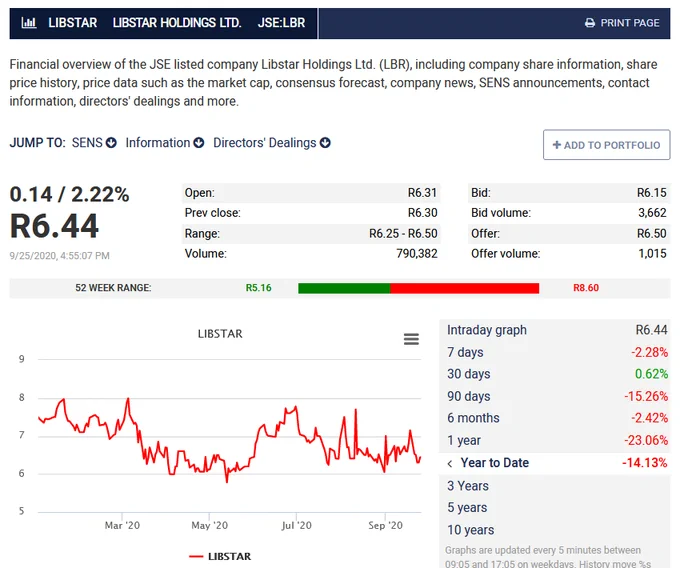Click green segment of 52 week range bar

[x=344, y=288]
